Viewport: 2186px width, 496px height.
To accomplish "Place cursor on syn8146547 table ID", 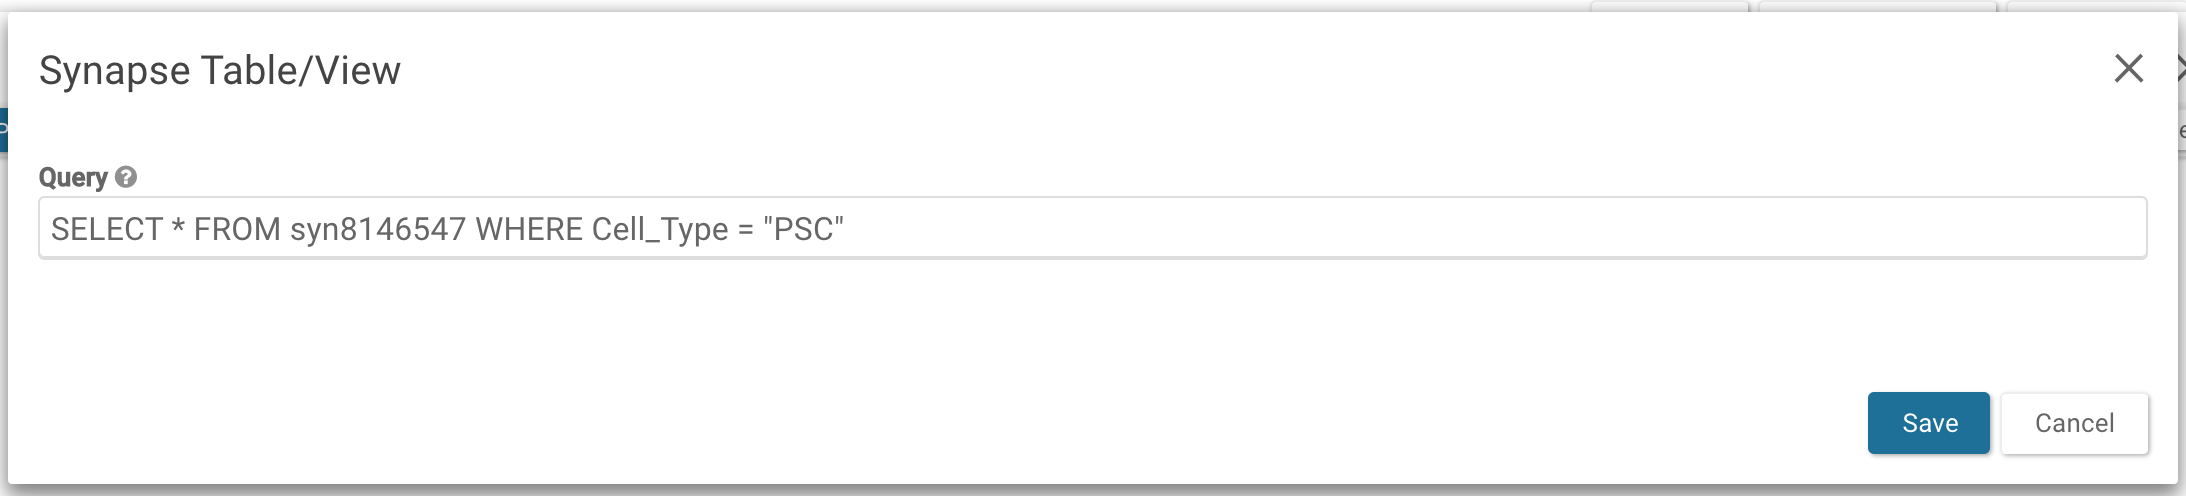I will click(x=378, y=229).
